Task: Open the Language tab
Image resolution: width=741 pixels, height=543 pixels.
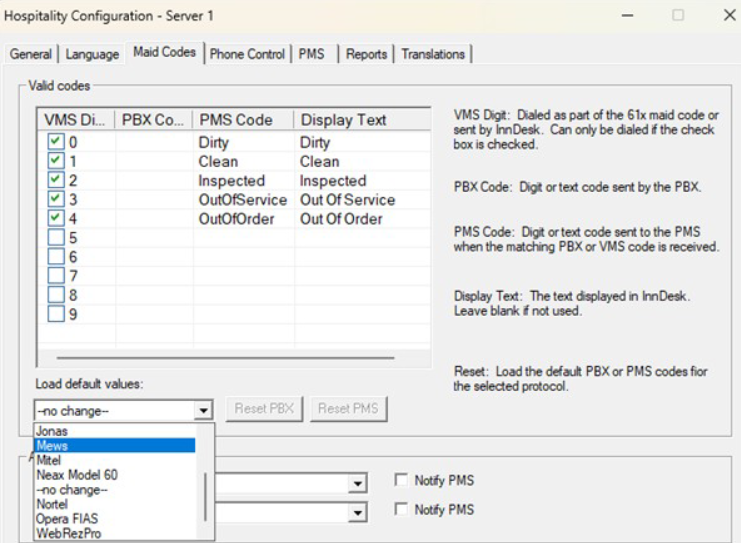Action: (x=93, y=54)
